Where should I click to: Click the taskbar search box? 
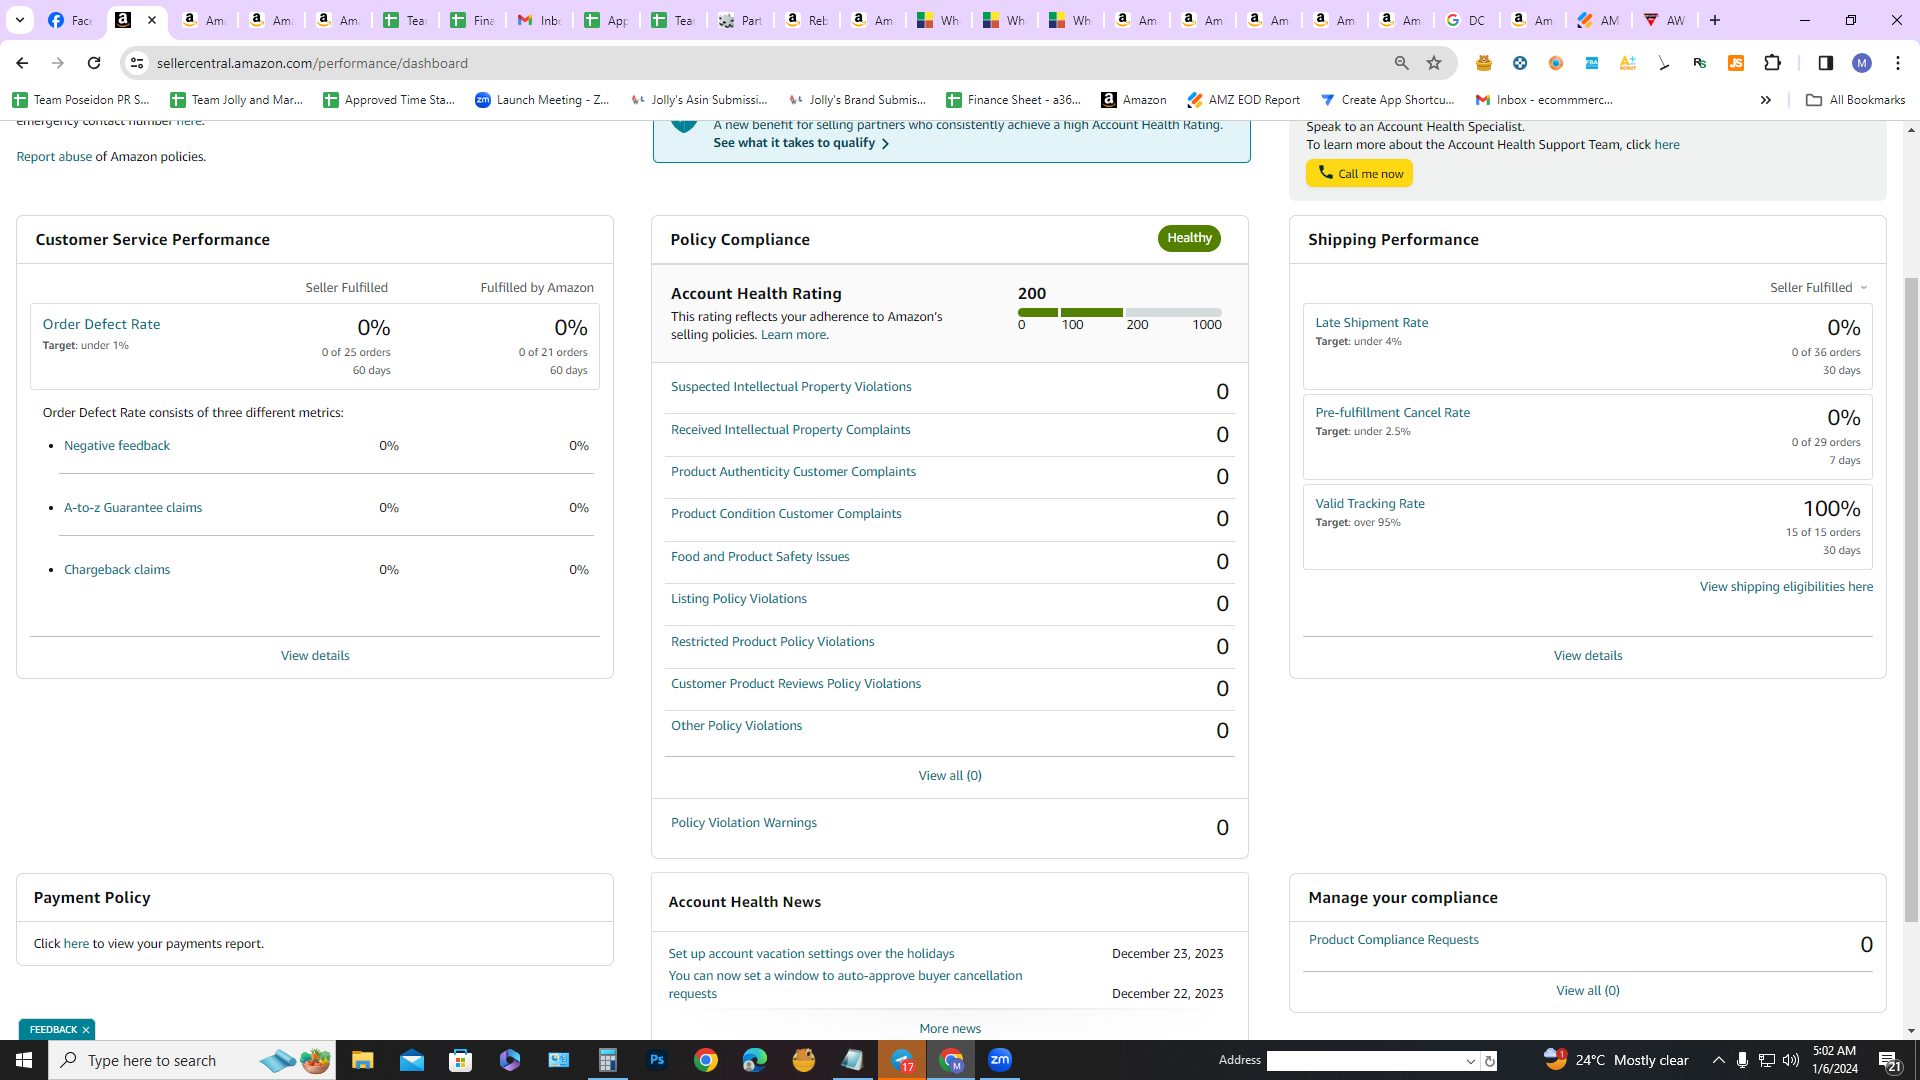[x=192, y=1060]
